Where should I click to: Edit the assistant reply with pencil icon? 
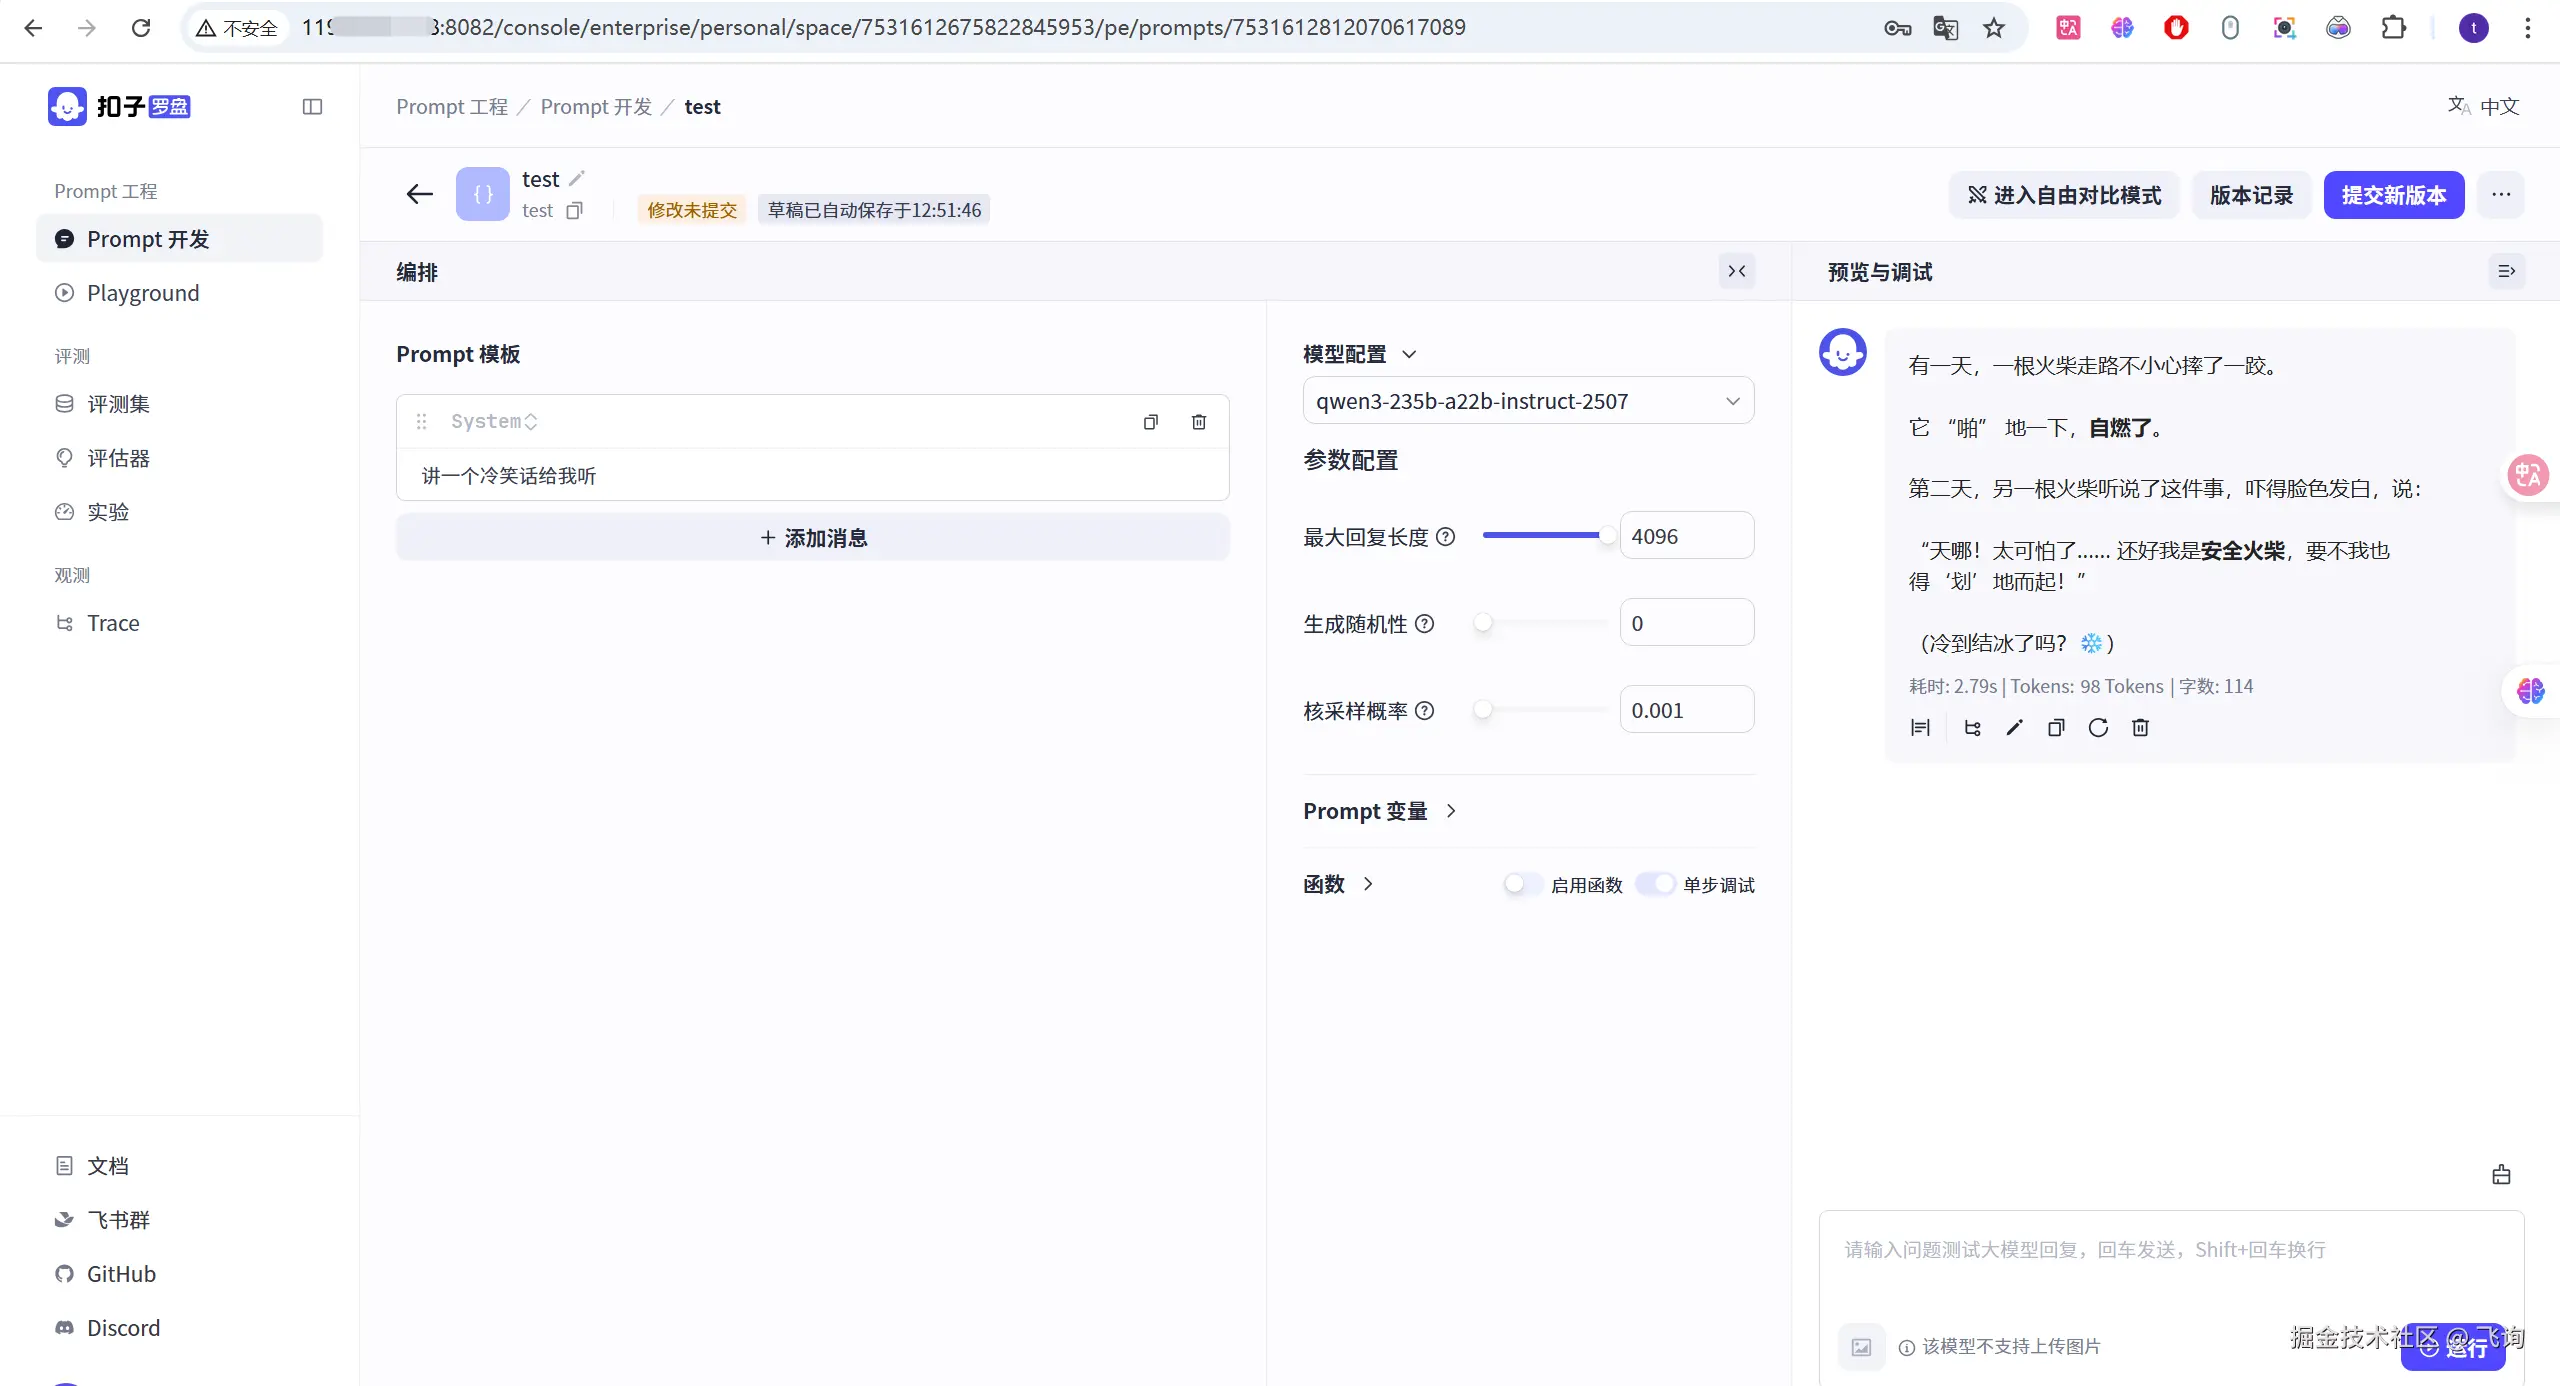(2014, 727)
